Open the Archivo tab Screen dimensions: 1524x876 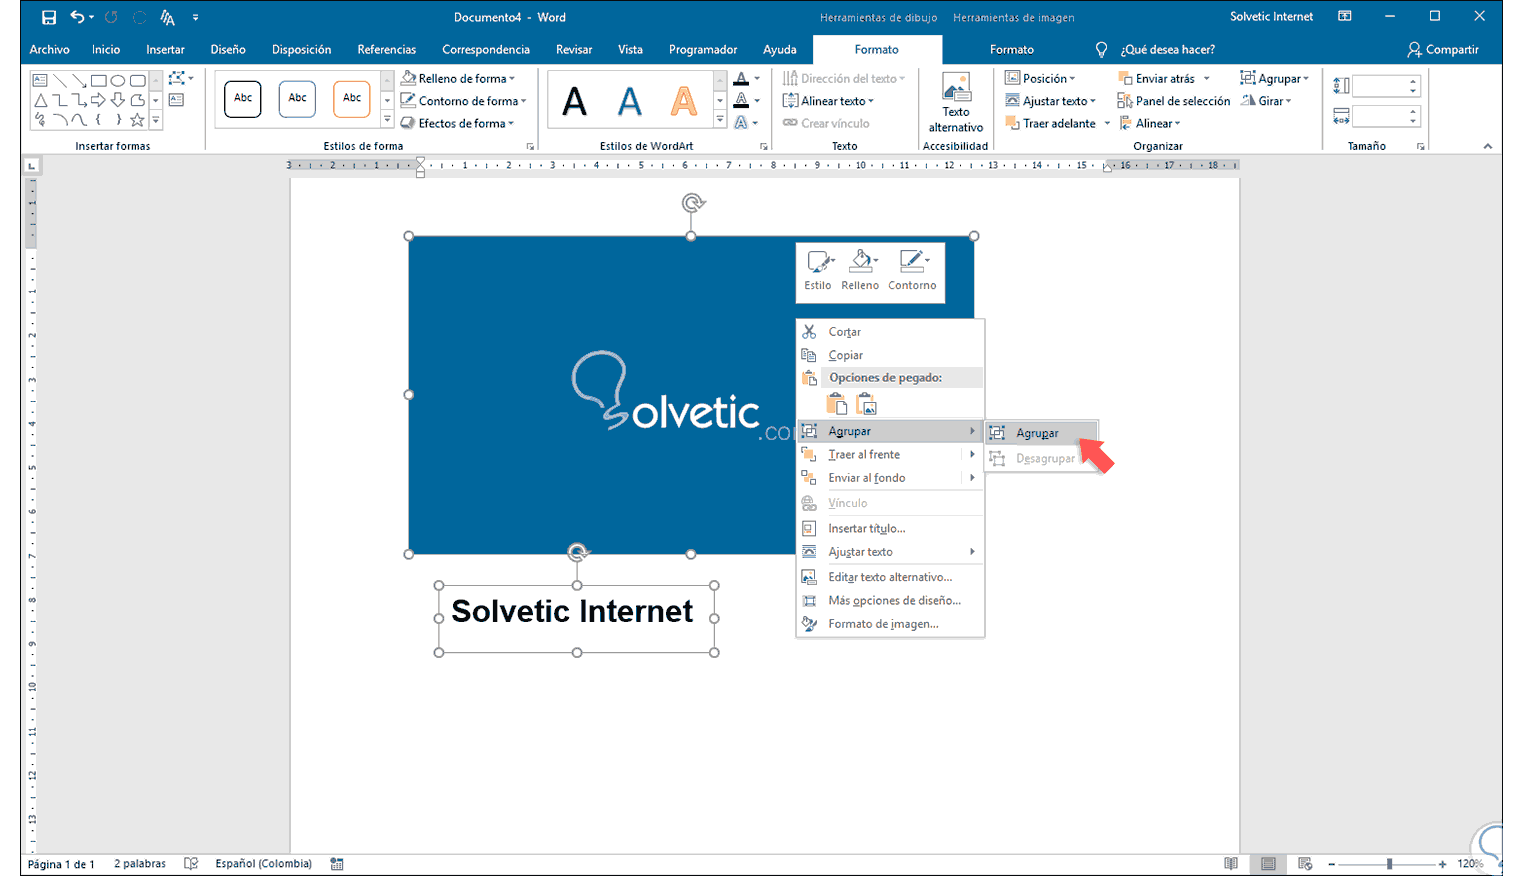(50, 49)
